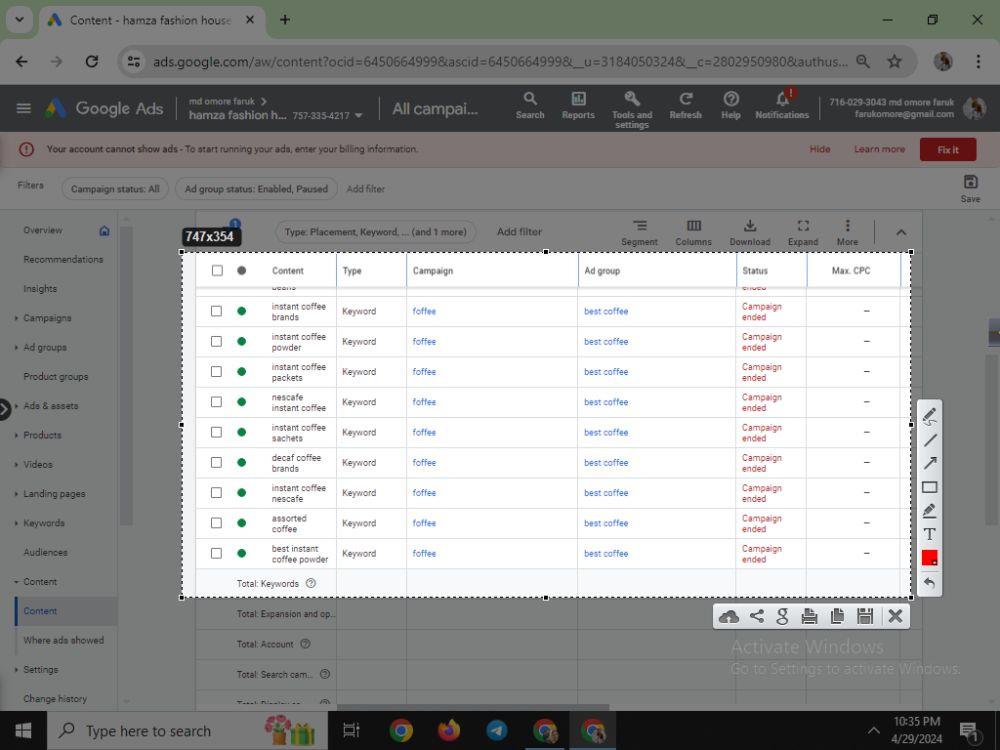This screenshot has height=750, width=1000.
Task: Open Audiences in the sidebar
Action: 45,552
